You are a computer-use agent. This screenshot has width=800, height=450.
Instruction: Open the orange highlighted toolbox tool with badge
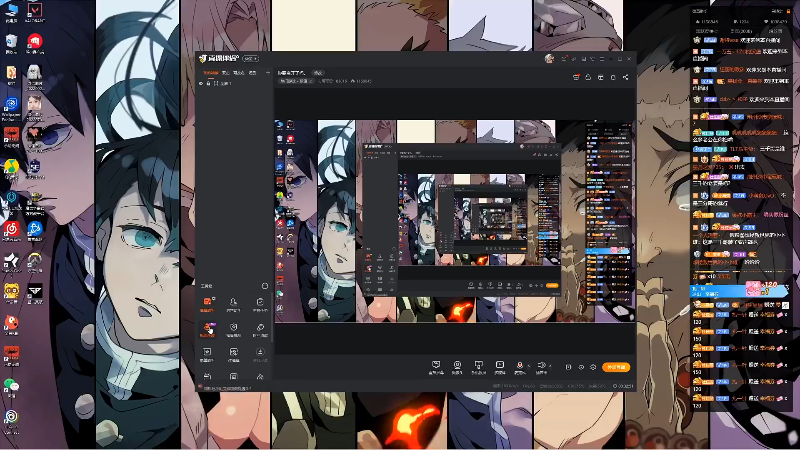[207, 304]
